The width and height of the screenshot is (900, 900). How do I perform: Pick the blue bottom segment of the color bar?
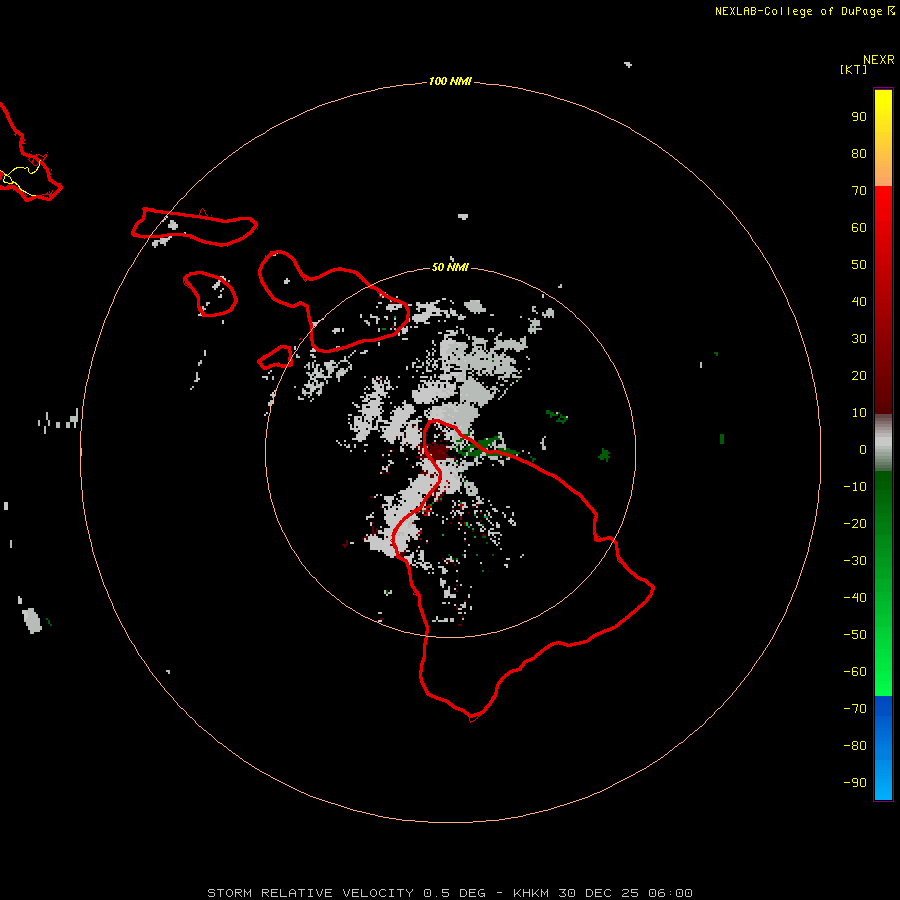883,748
